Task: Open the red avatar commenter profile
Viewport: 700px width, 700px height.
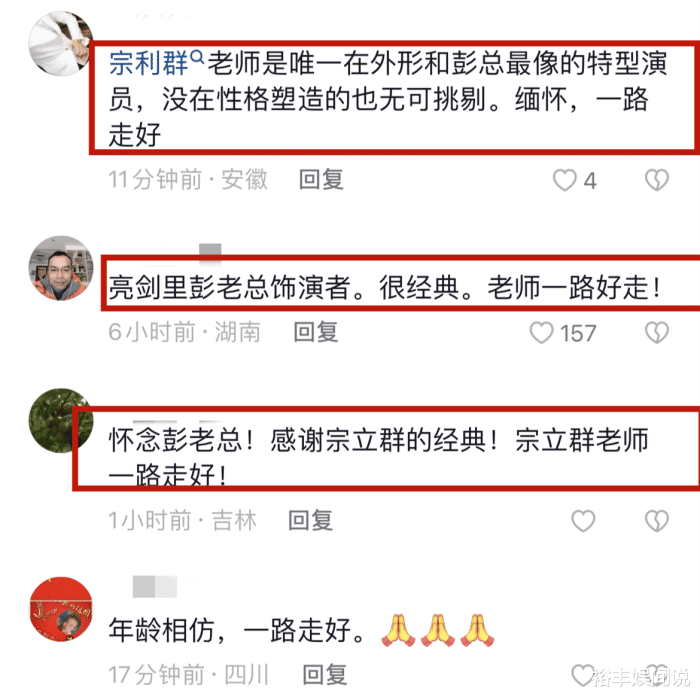Action: 61,609
